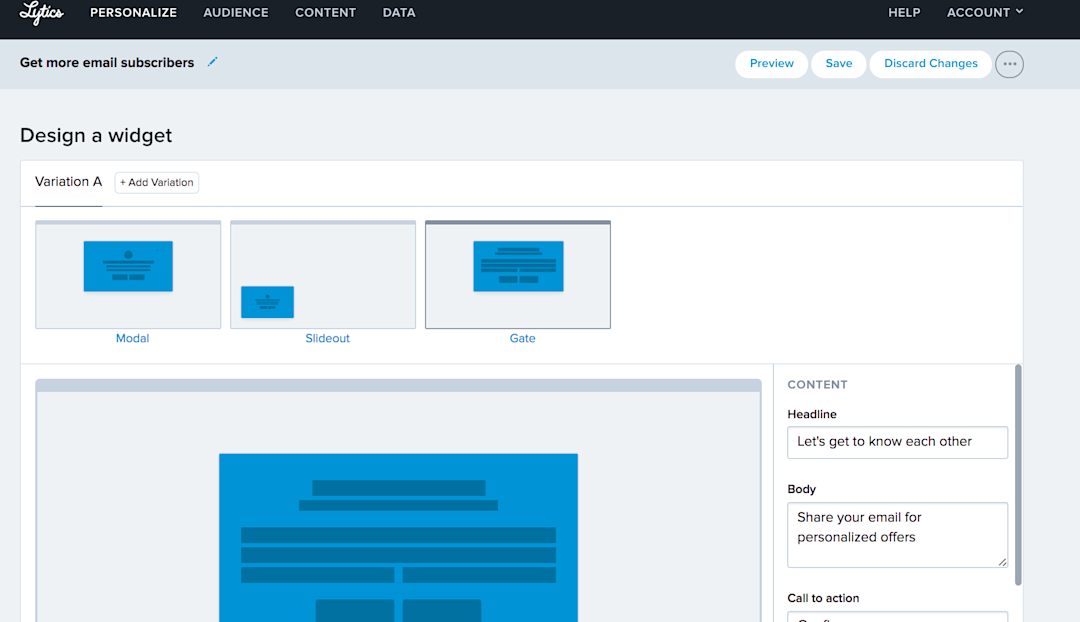
Task: Open the Audience menu
Action: point(236,12)
